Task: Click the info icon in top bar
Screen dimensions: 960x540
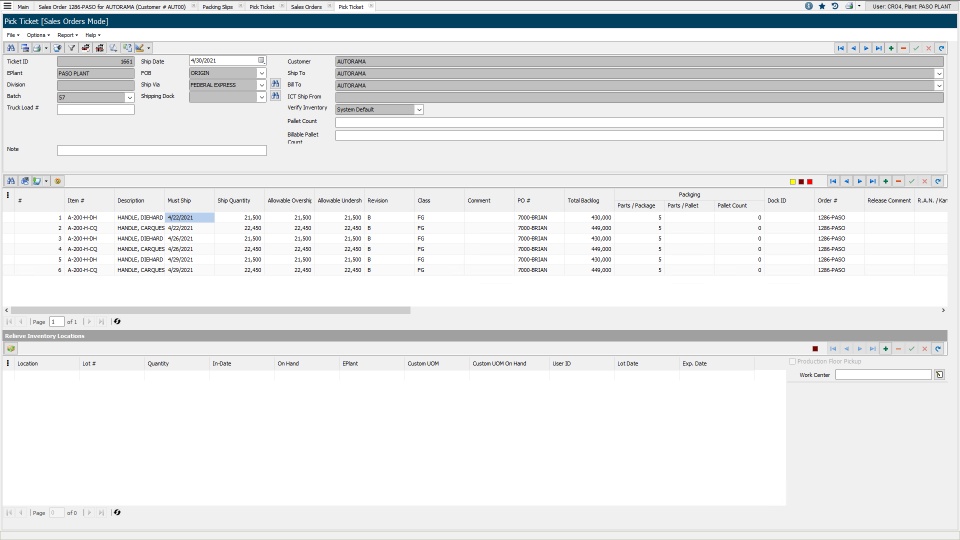Action: pos(809,6)
